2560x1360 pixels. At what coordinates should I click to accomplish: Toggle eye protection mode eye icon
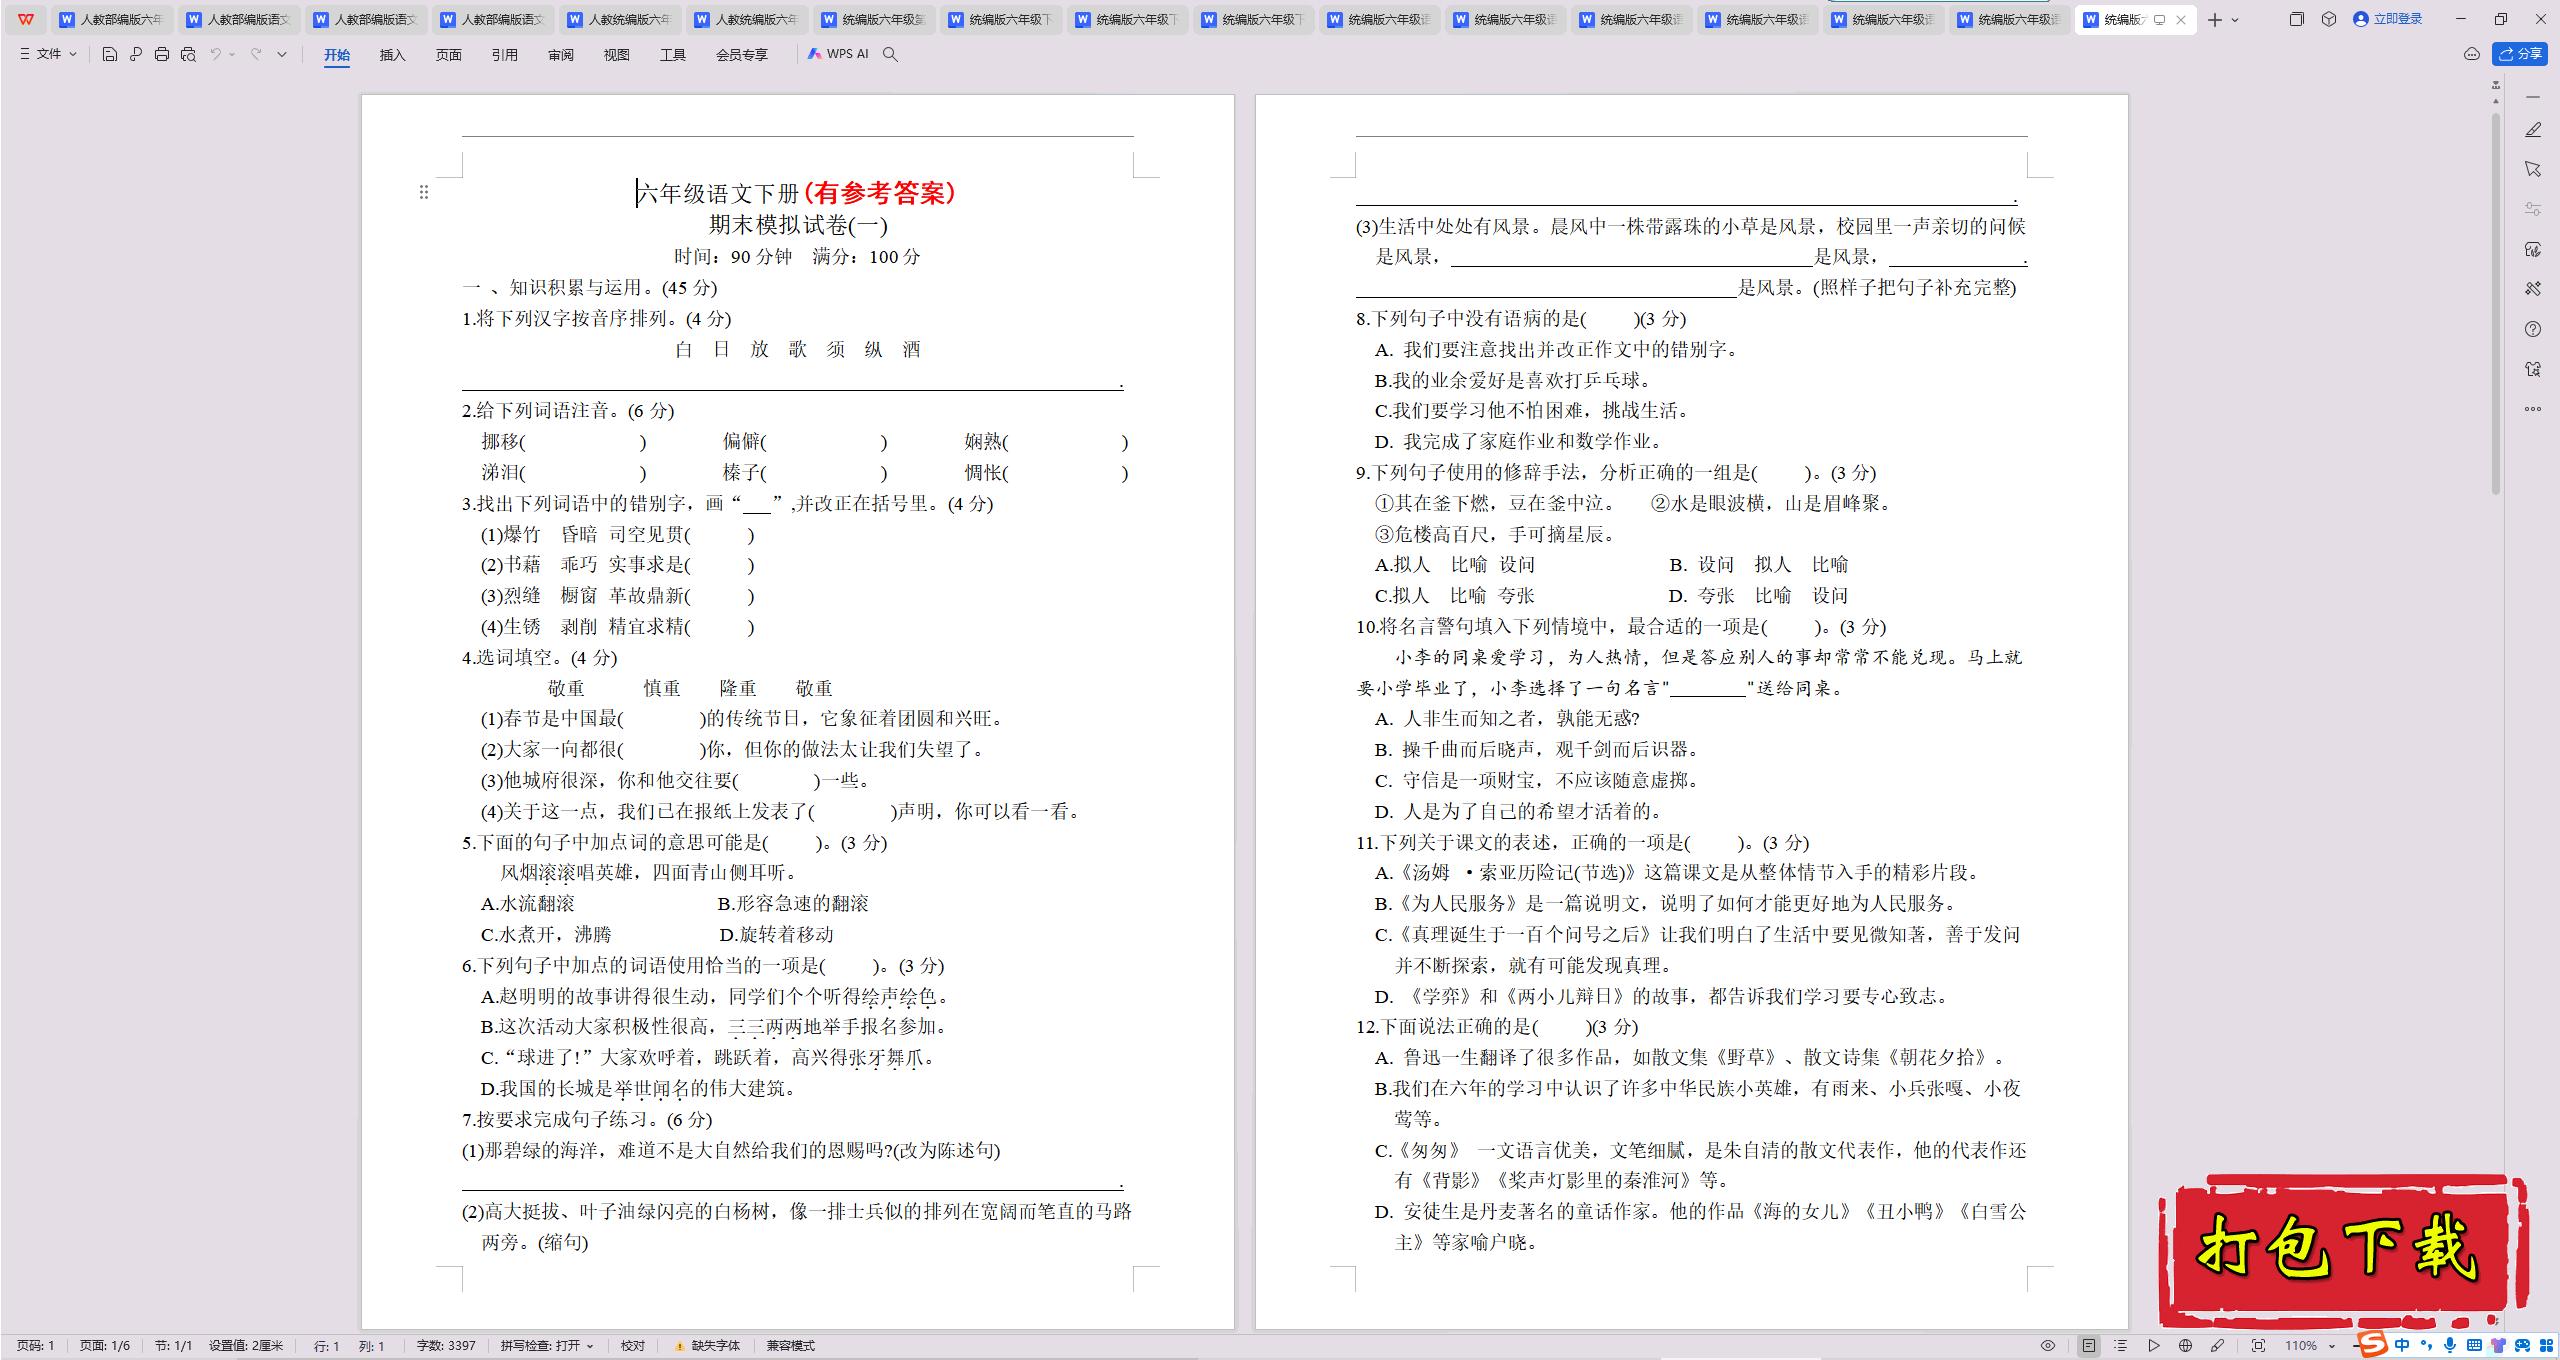pyautogui.click(x=2048, y=1346)
